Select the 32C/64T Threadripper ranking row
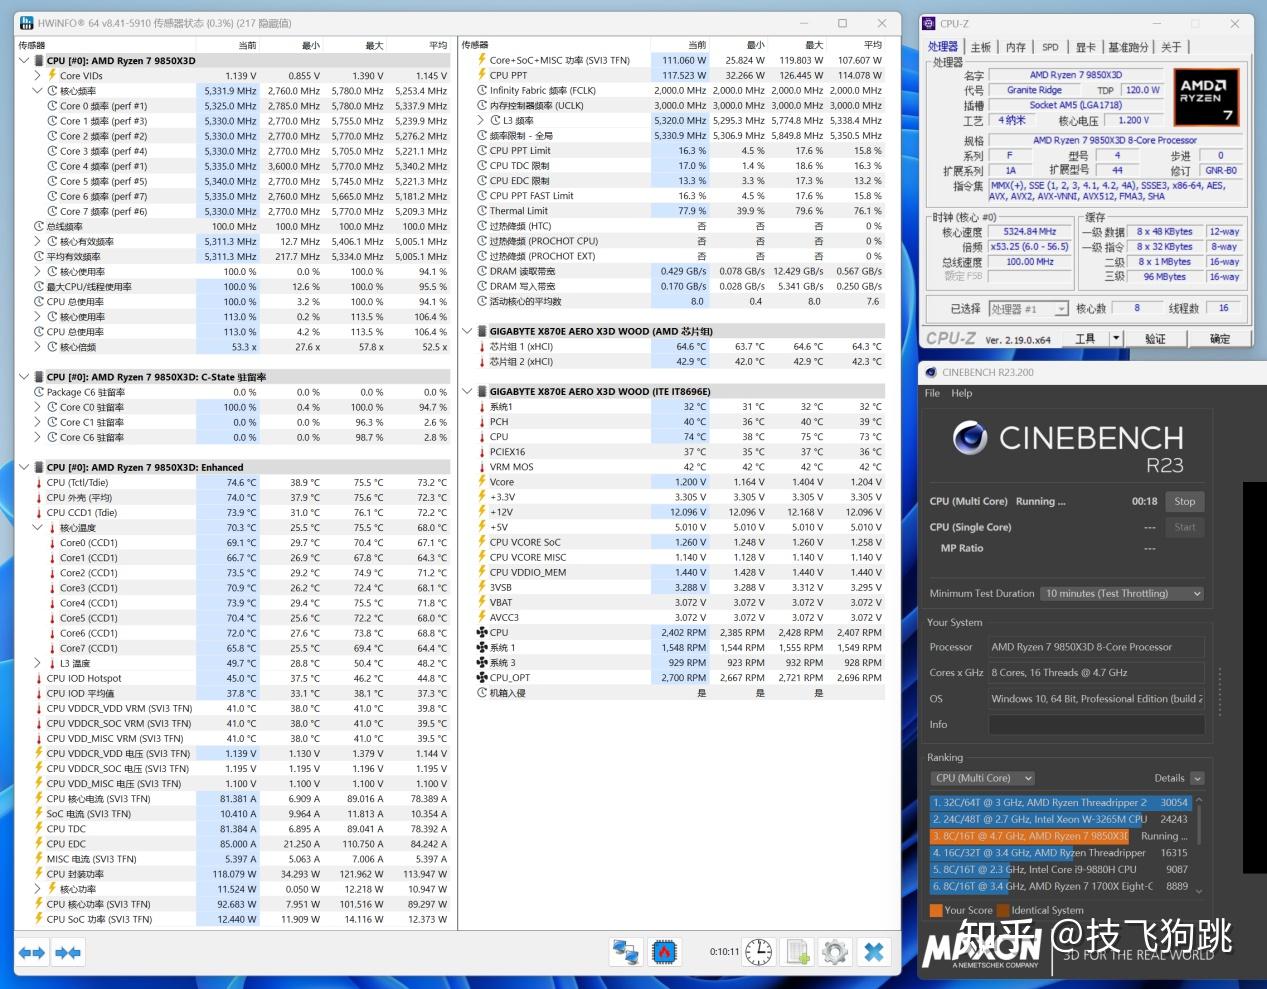 point(1060,803)
